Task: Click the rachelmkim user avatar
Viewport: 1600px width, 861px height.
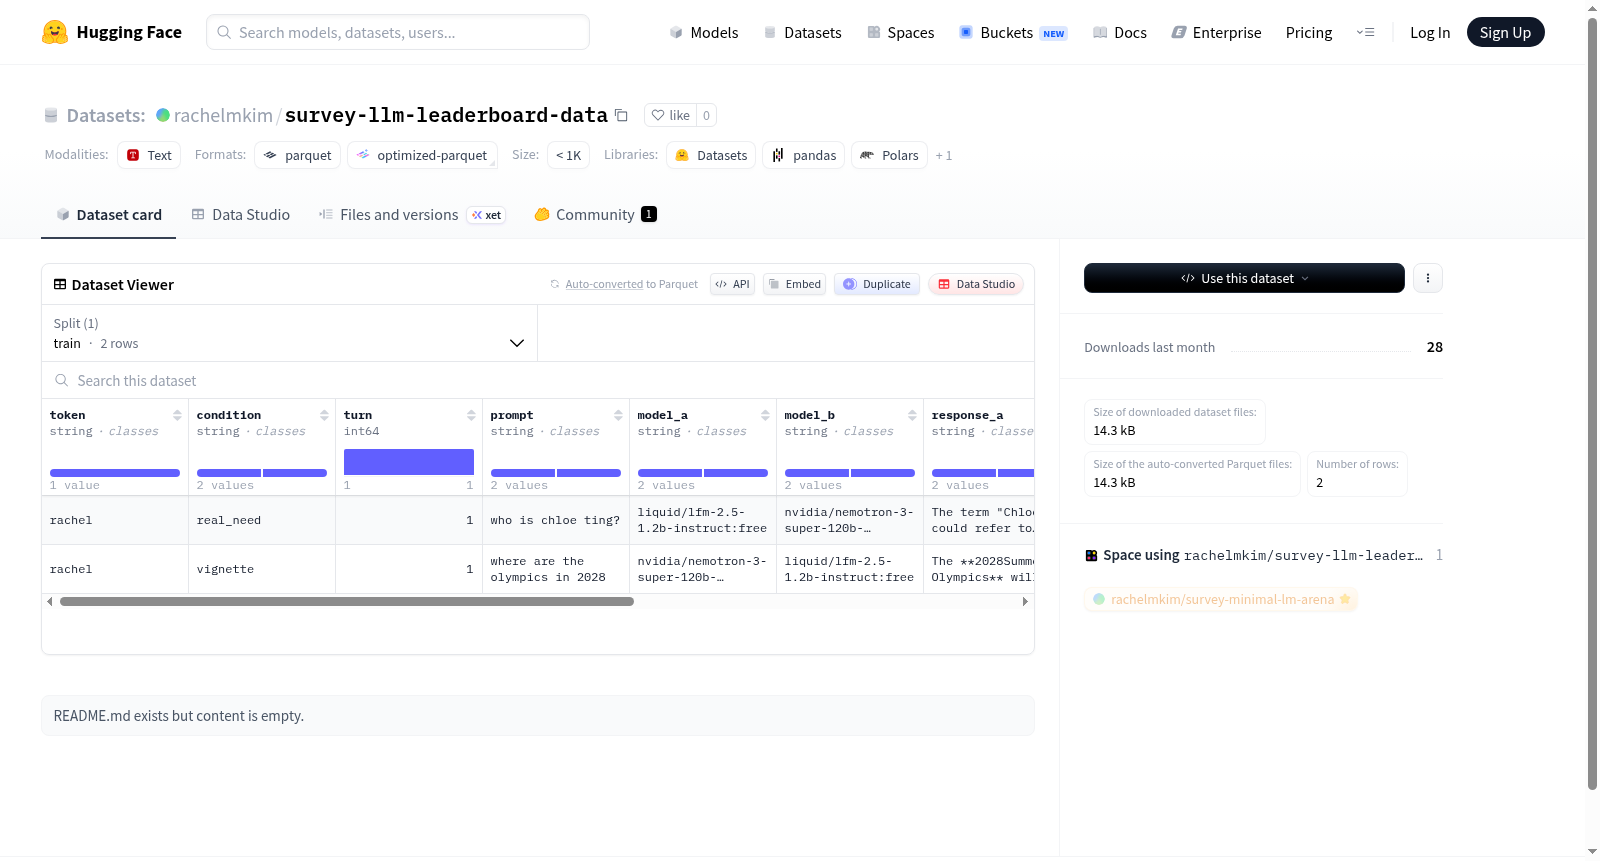Action: point(163,115)
